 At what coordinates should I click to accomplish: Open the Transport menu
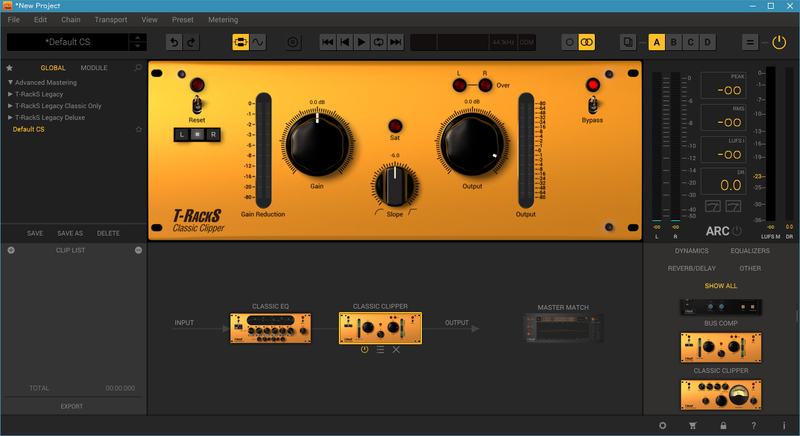click(111, 19)
